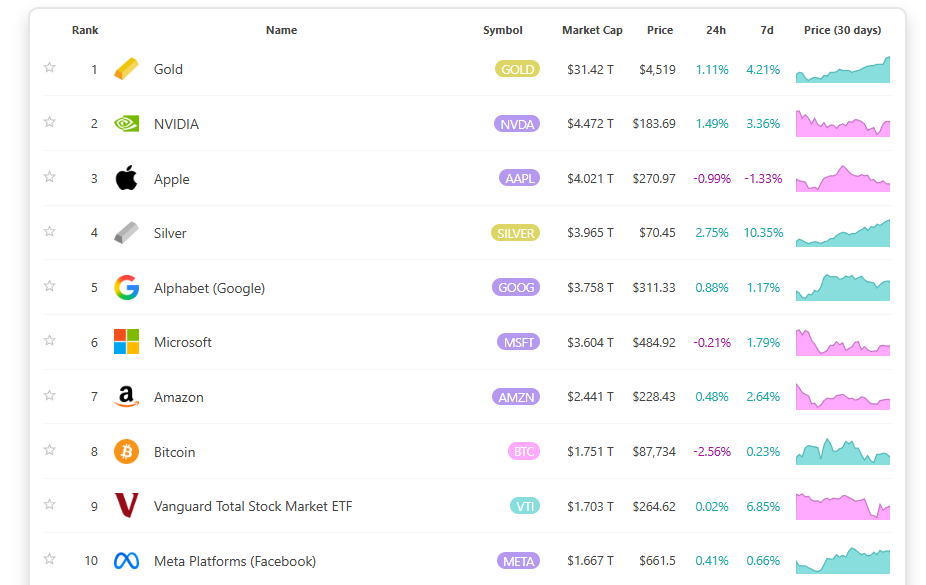Click the GOLD symbol badge
The image size is (926, 585).
(x=516, y=69)
